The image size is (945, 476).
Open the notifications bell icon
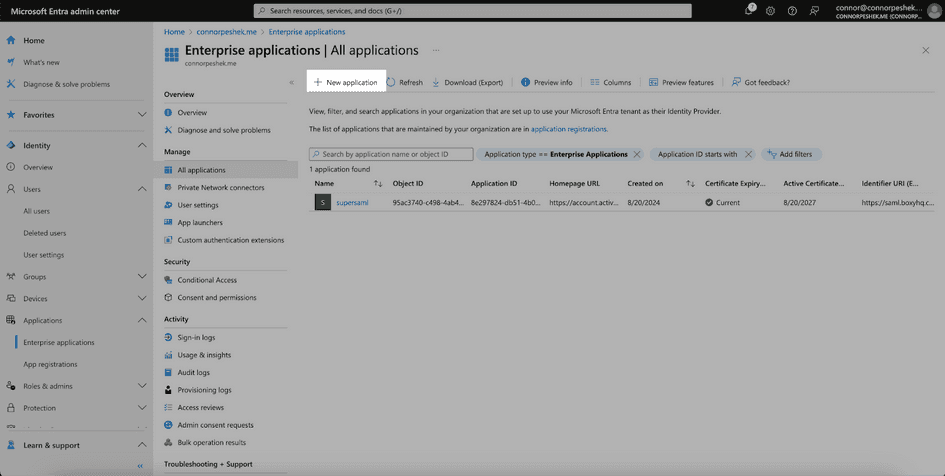[749, 11]
